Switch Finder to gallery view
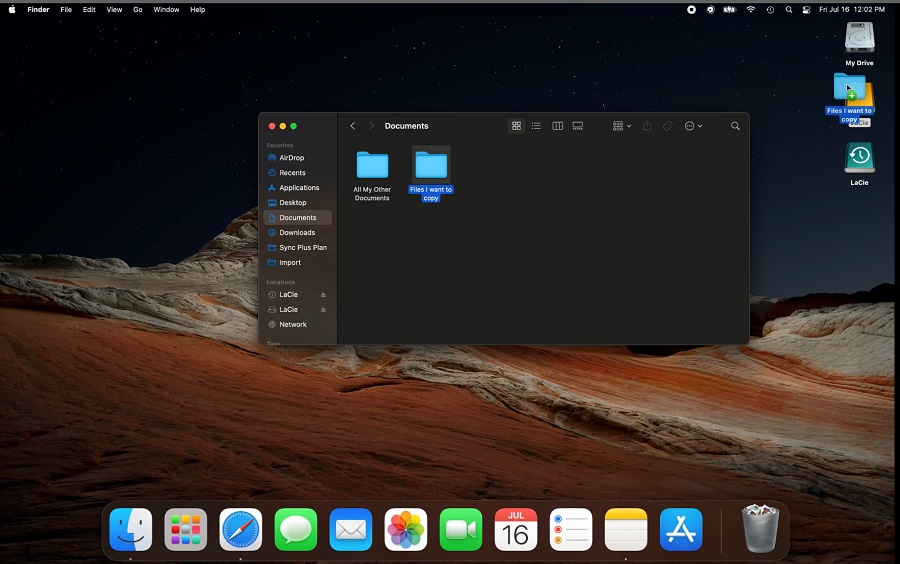 [x=577, y=126]
